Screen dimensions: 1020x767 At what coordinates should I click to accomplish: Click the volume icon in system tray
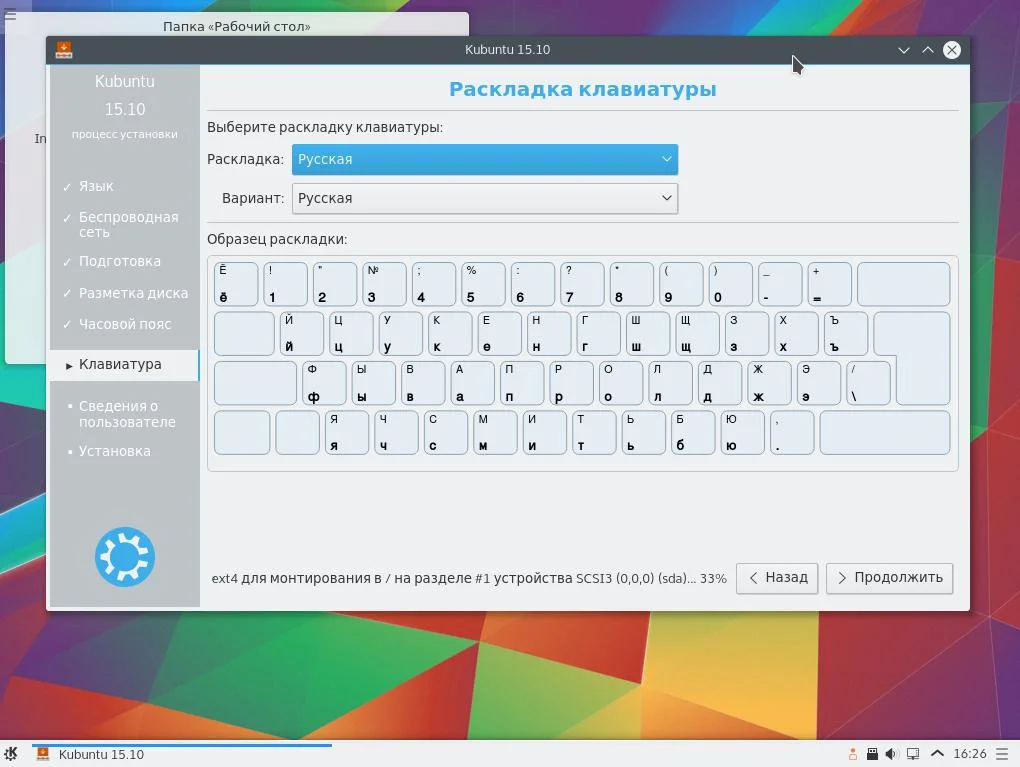(x=891, y=754)
